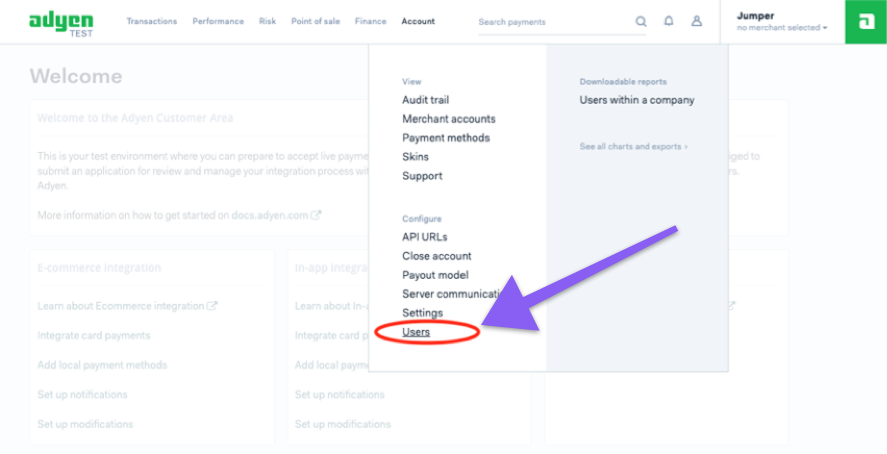Click the Account menu
The height and width of the screenshot is (454, 887).
[x=418, y=21]
